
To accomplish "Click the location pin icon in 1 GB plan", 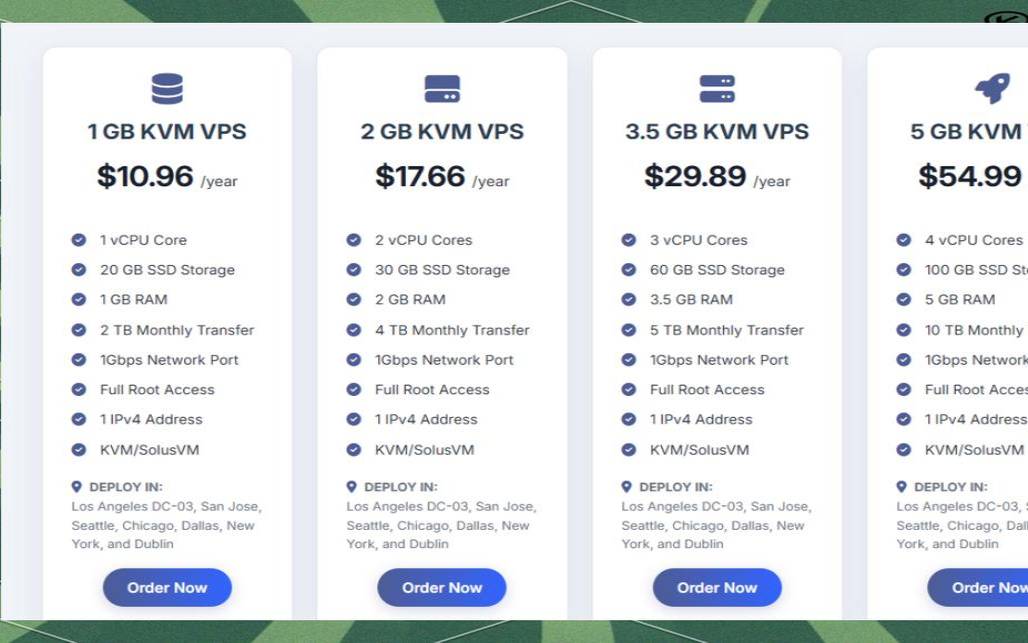I will tap(77, 486).
